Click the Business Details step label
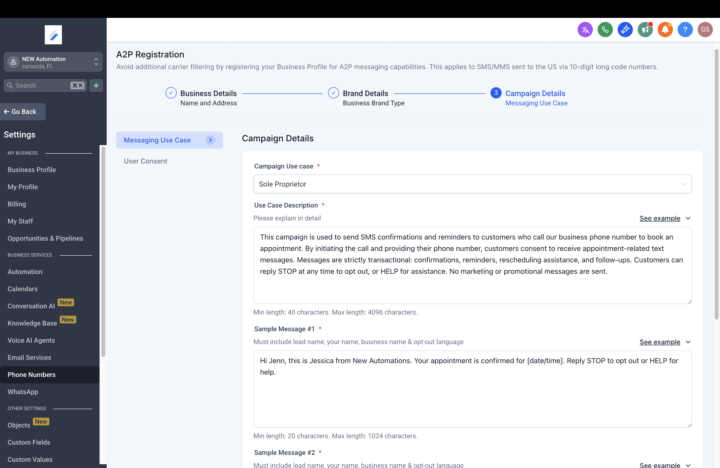This screenshot has width=720, height=468. pos(208,93)
